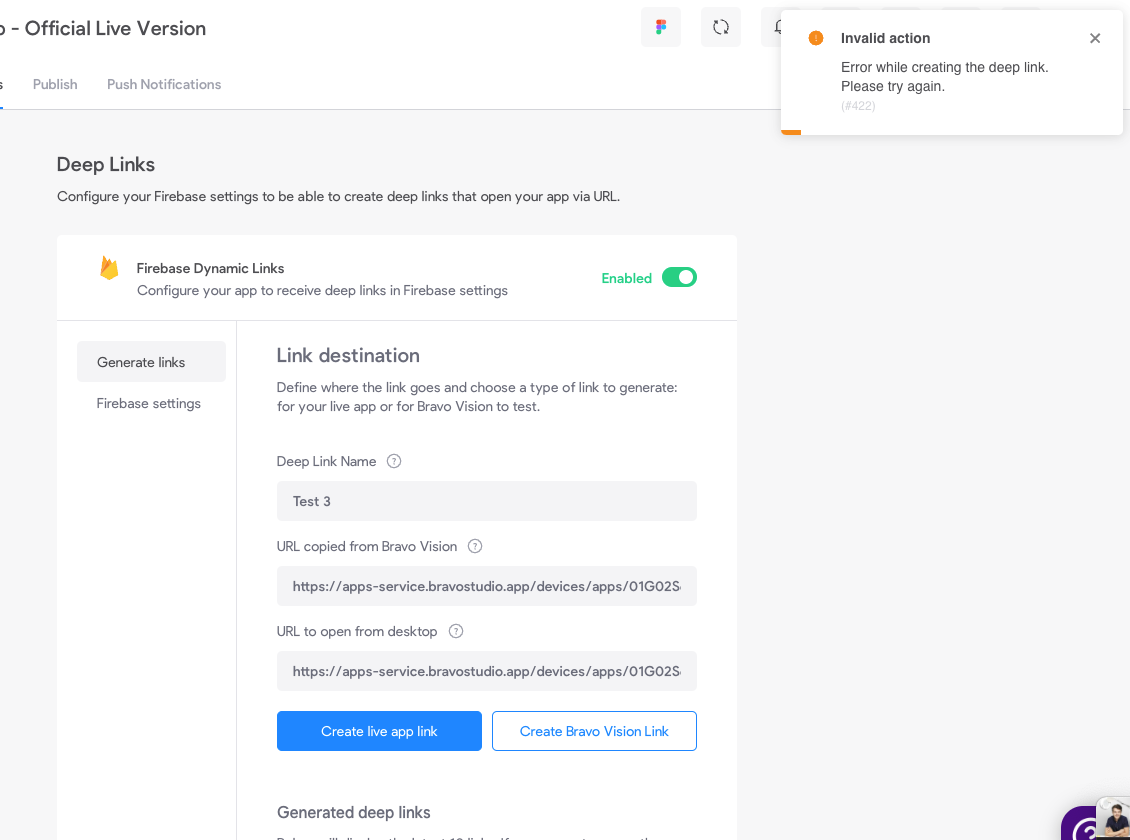This screenshot has width=1130, height=840.
Task: Click the Create Bravo Vision Link button
Action: (594, 731)
